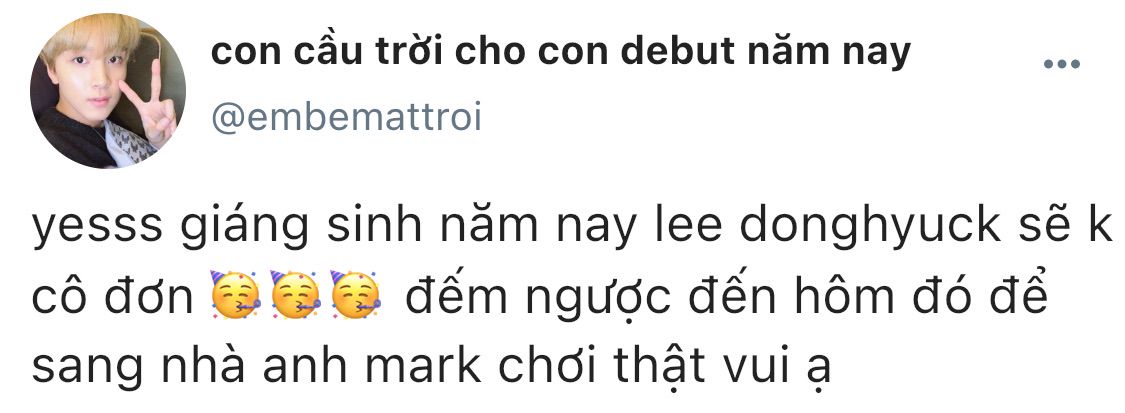Select the last party-face emoji
Viewport: 1125px width, 413px height.
[x=354, y=295]
